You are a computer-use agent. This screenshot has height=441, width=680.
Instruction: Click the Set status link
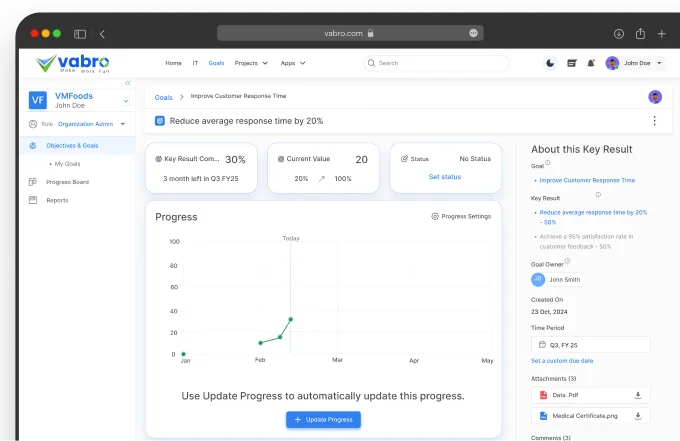(x=445, y=177)
